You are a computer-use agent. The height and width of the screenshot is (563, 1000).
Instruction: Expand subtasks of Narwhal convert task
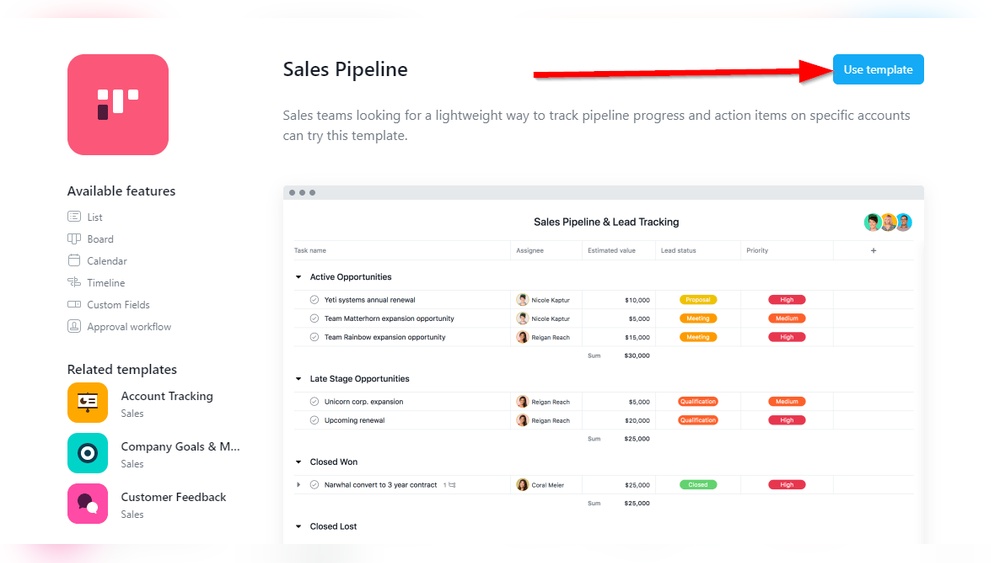coord(298,485)
